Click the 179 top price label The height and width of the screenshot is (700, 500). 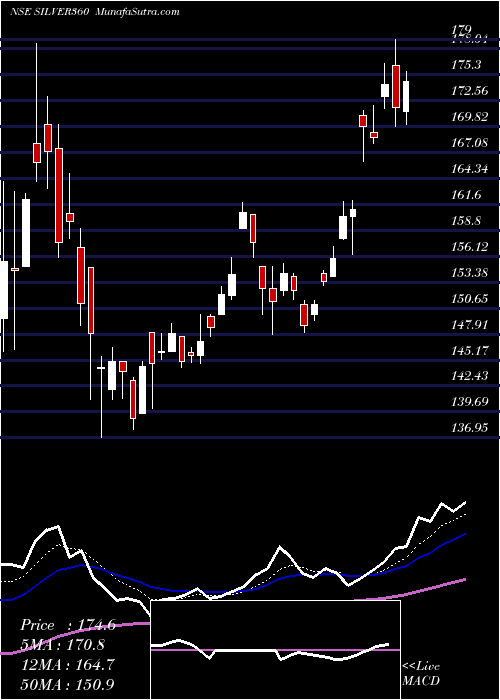pyautogui.click(x=462, y=30)
